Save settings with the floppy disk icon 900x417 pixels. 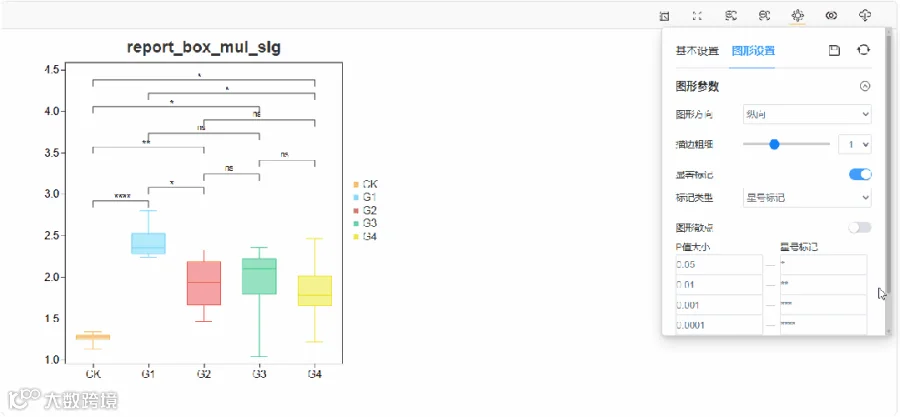point(835,50)
